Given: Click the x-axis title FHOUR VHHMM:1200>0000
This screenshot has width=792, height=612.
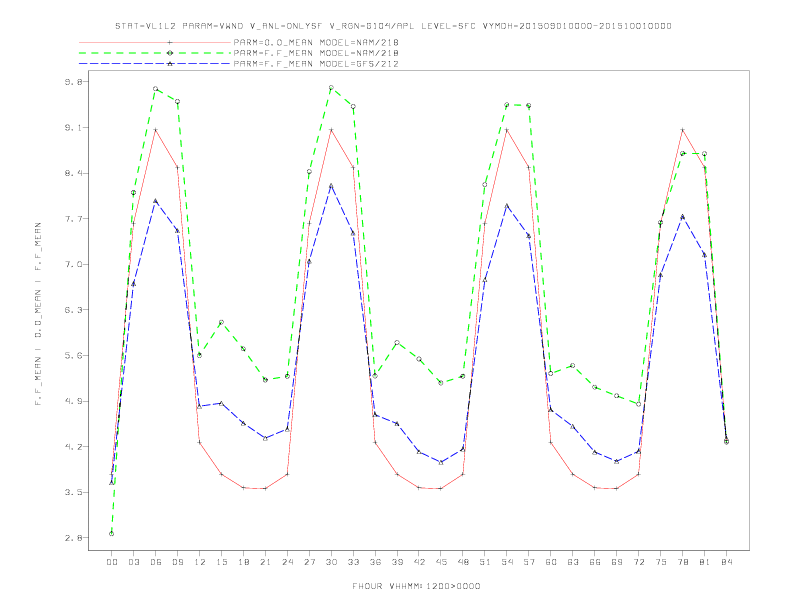Looking at the screenshot, I should click(x=416, y=586).
